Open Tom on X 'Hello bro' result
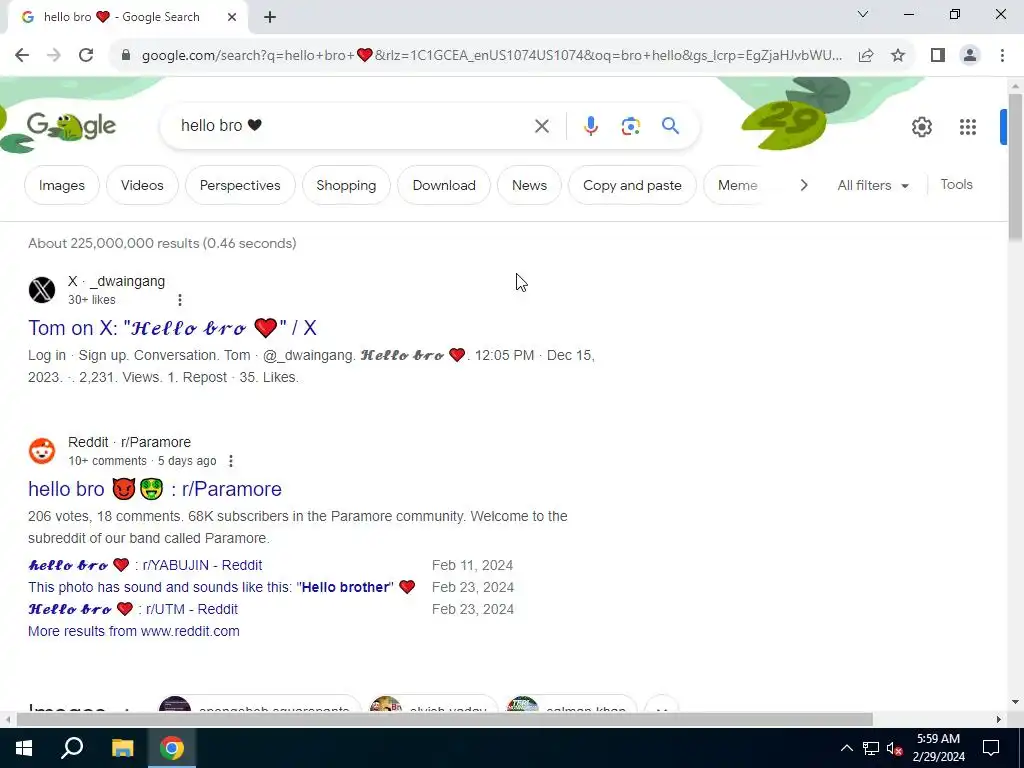Viewport: 1024px width, 768px height. [x=172, y=328]
